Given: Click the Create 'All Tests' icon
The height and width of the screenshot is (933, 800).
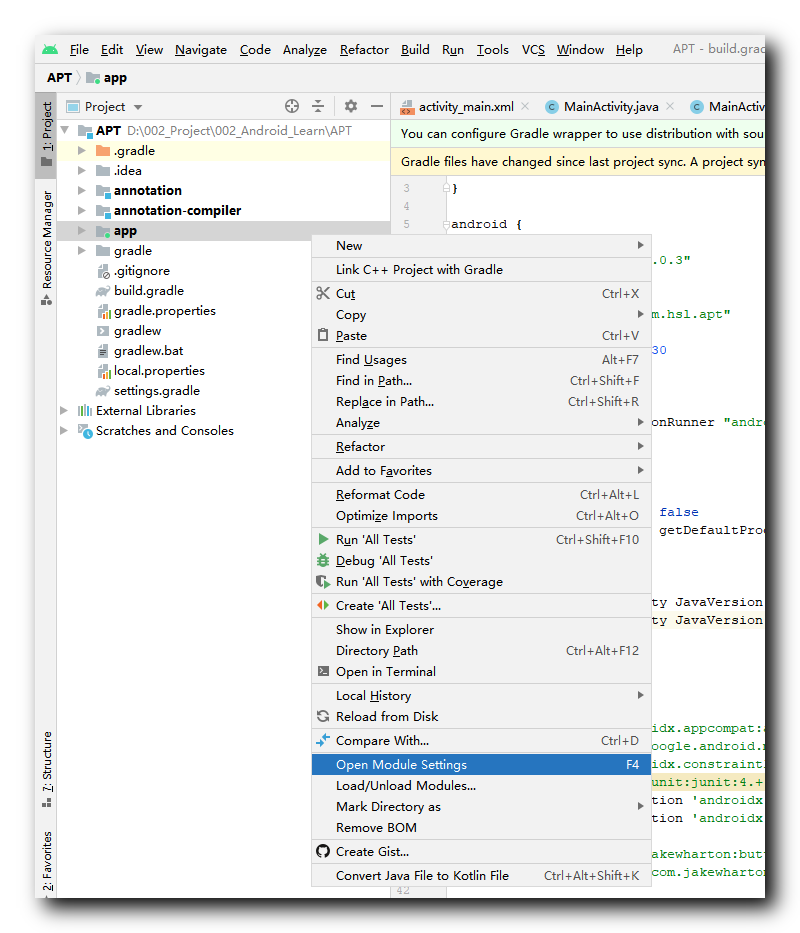Looking at the screenshot, I should 323,605.
